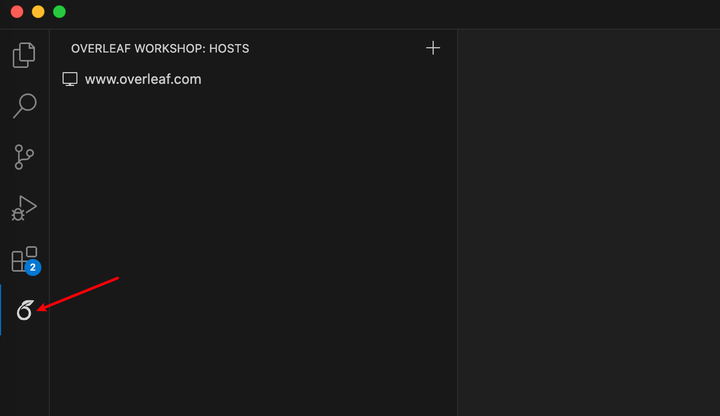Add a new Overleaf host
Viewport: 720px width, 416px height.
click(x=433, y=48)
